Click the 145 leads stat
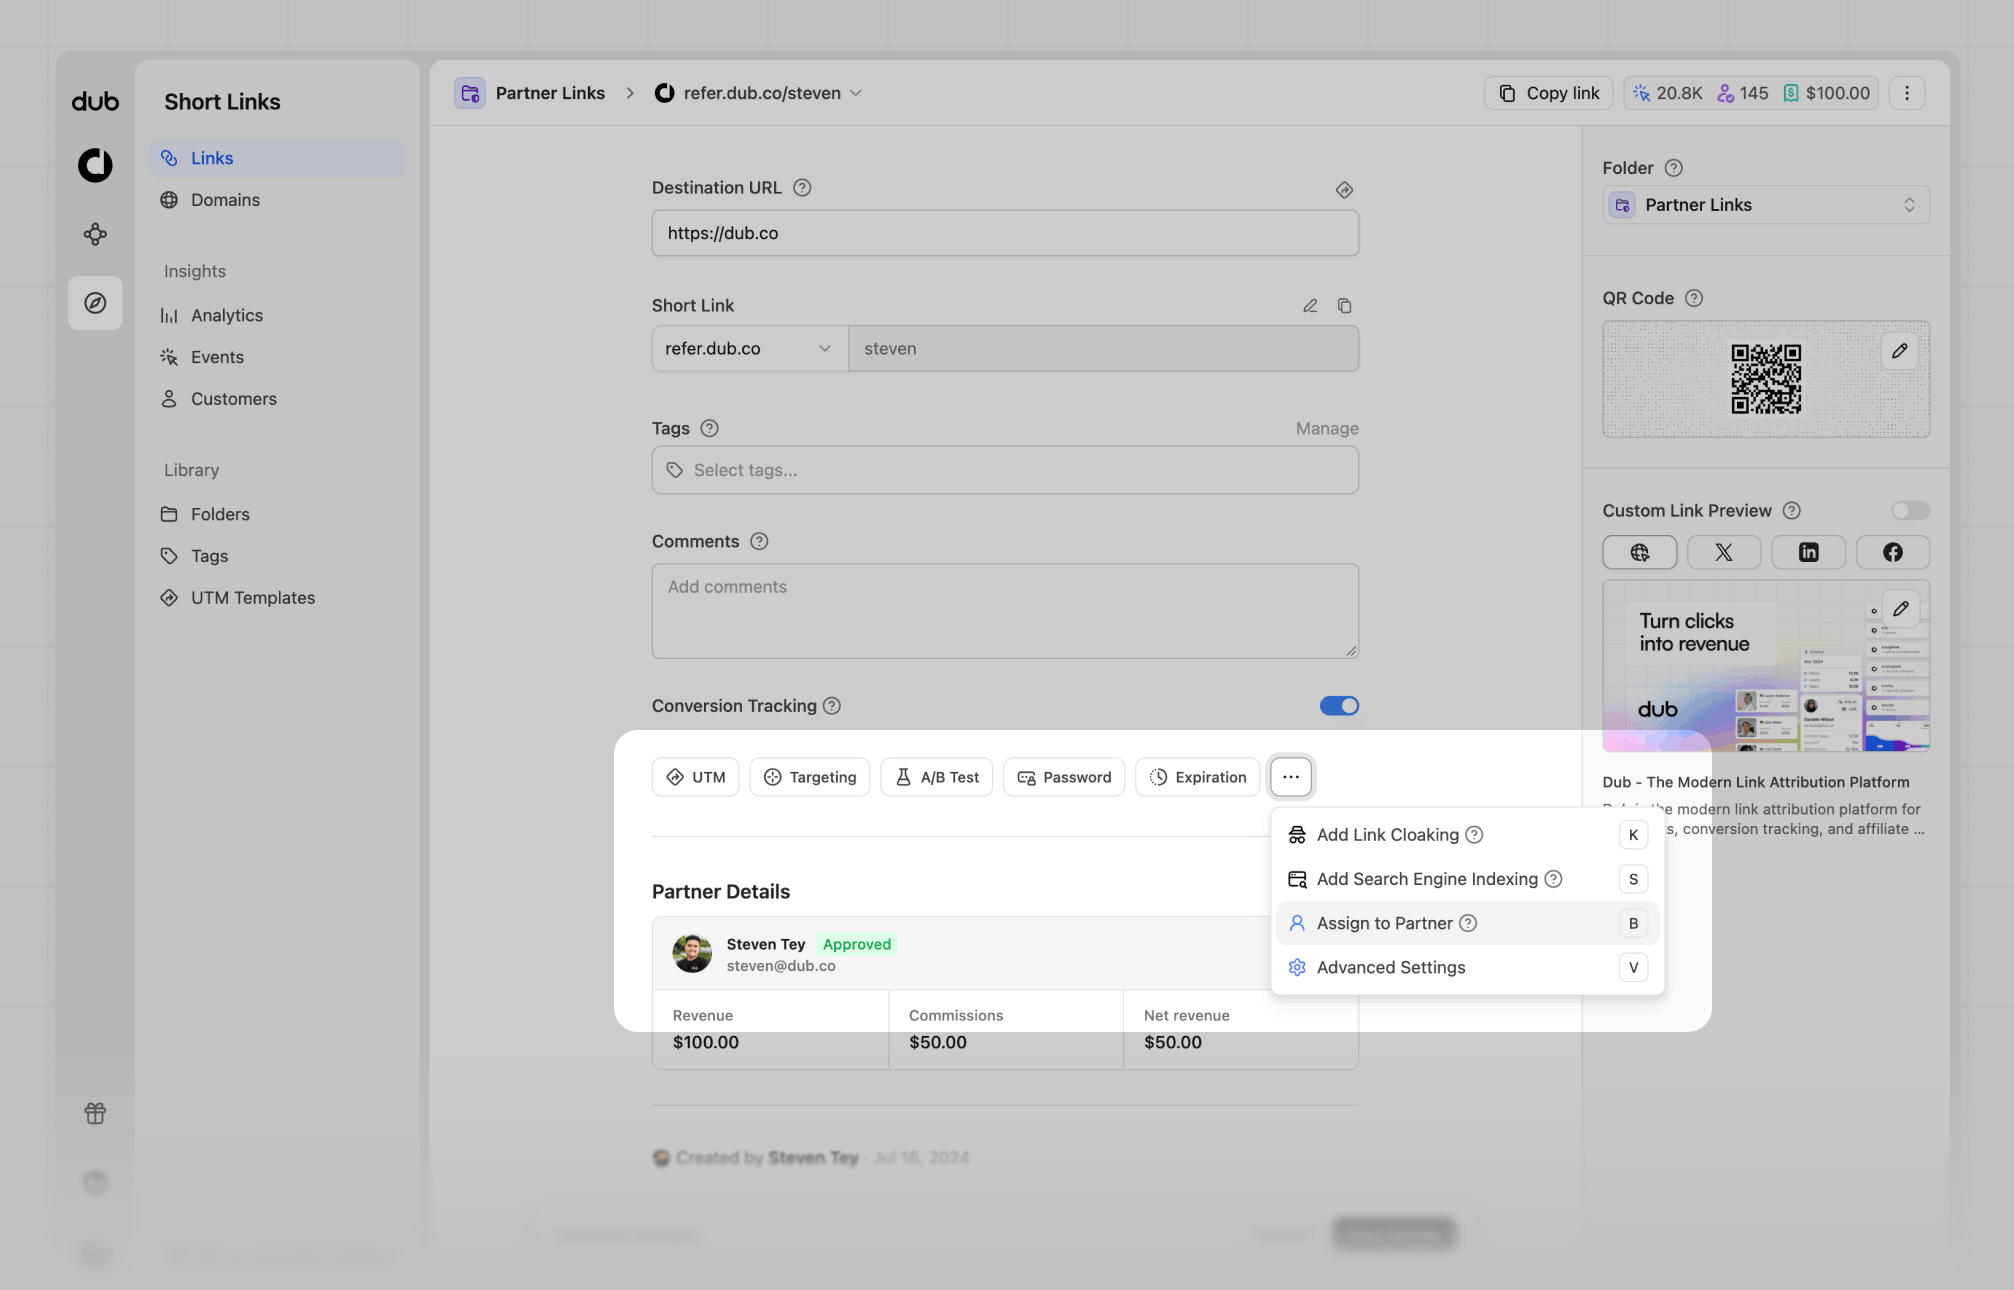 coord(1743,93)
